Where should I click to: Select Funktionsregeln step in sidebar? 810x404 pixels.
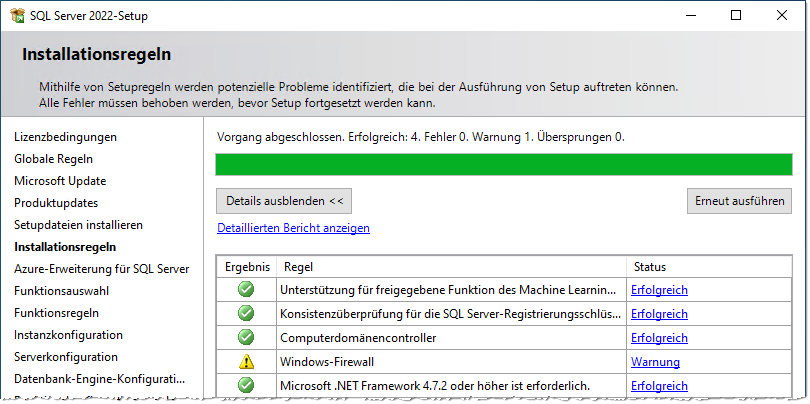[57, 313]
